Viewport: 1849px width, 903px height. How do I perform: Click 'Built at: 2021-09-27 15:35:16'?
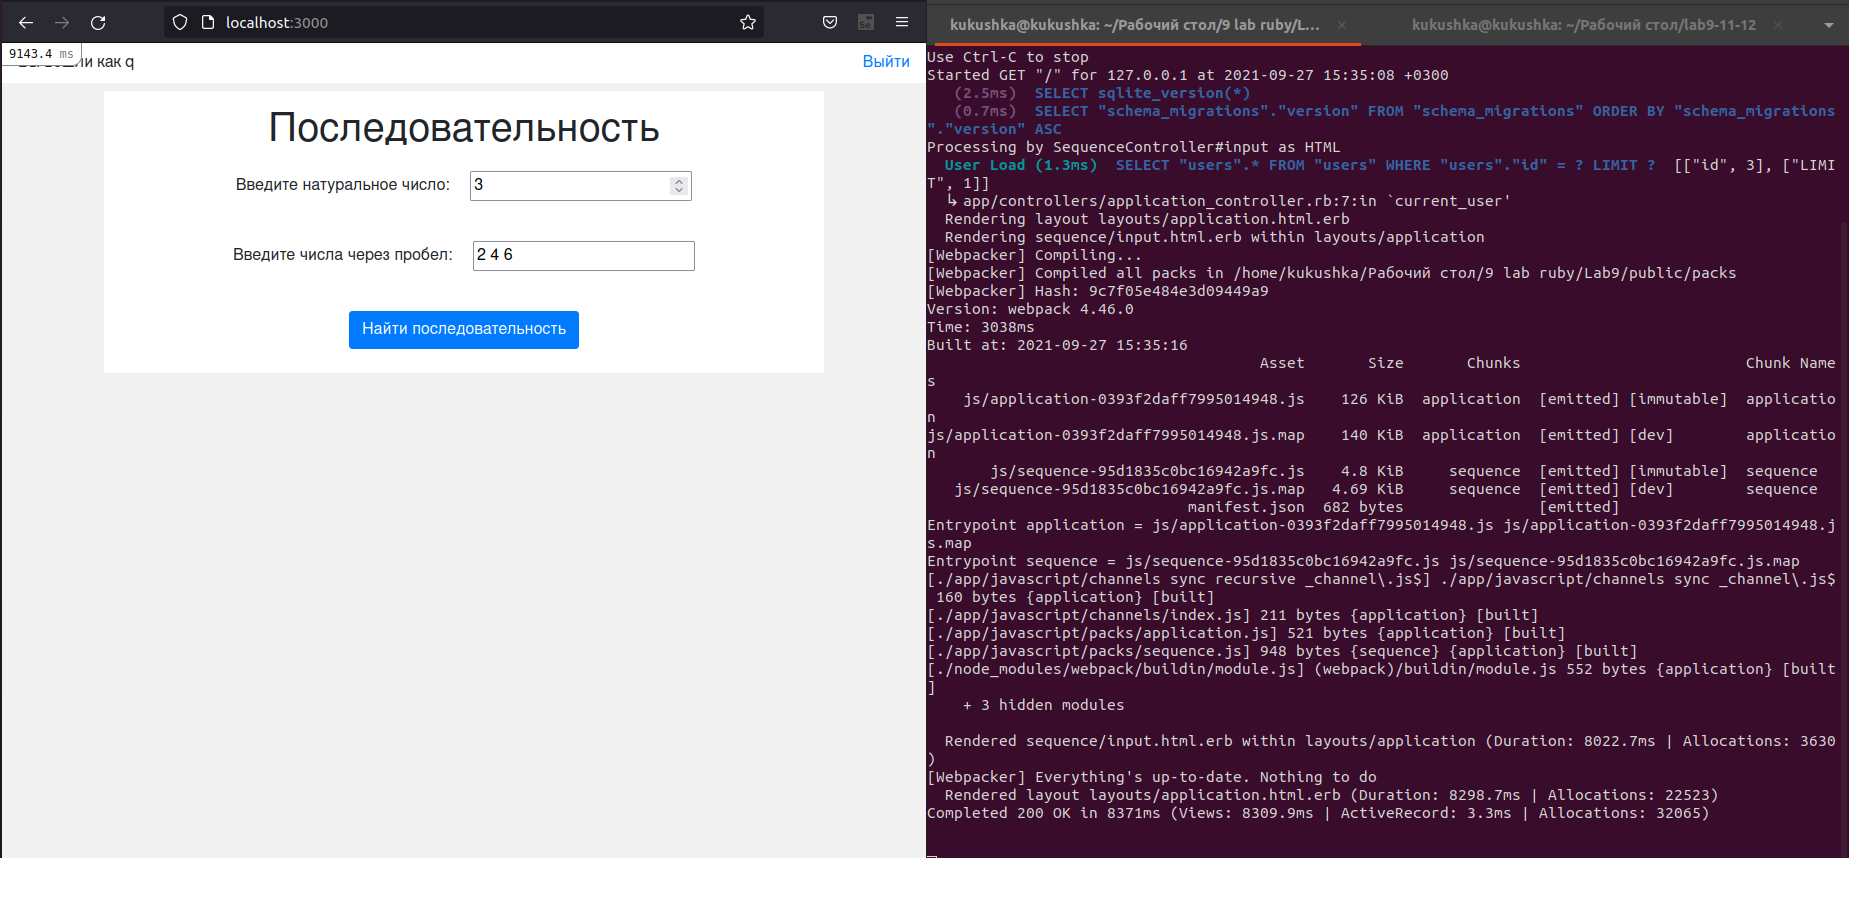click(x=1057, y=345)
